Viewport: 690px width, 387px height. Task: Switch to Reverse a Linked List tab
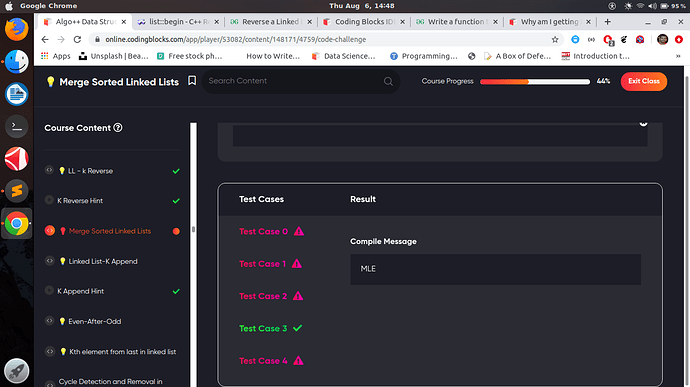[x=270, y=22]
